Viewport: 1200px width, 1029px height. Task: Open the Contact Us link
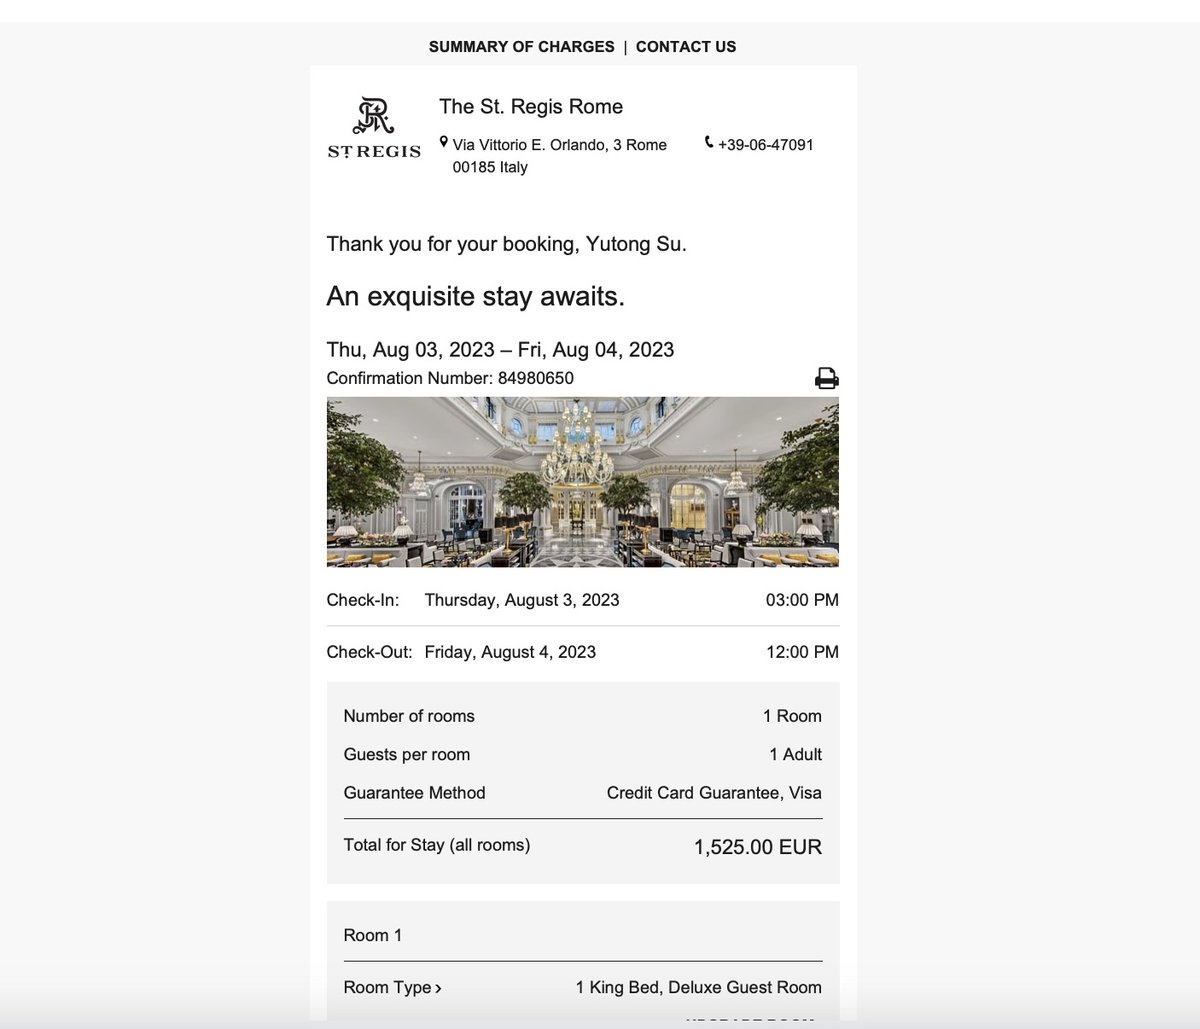(686, 46)
